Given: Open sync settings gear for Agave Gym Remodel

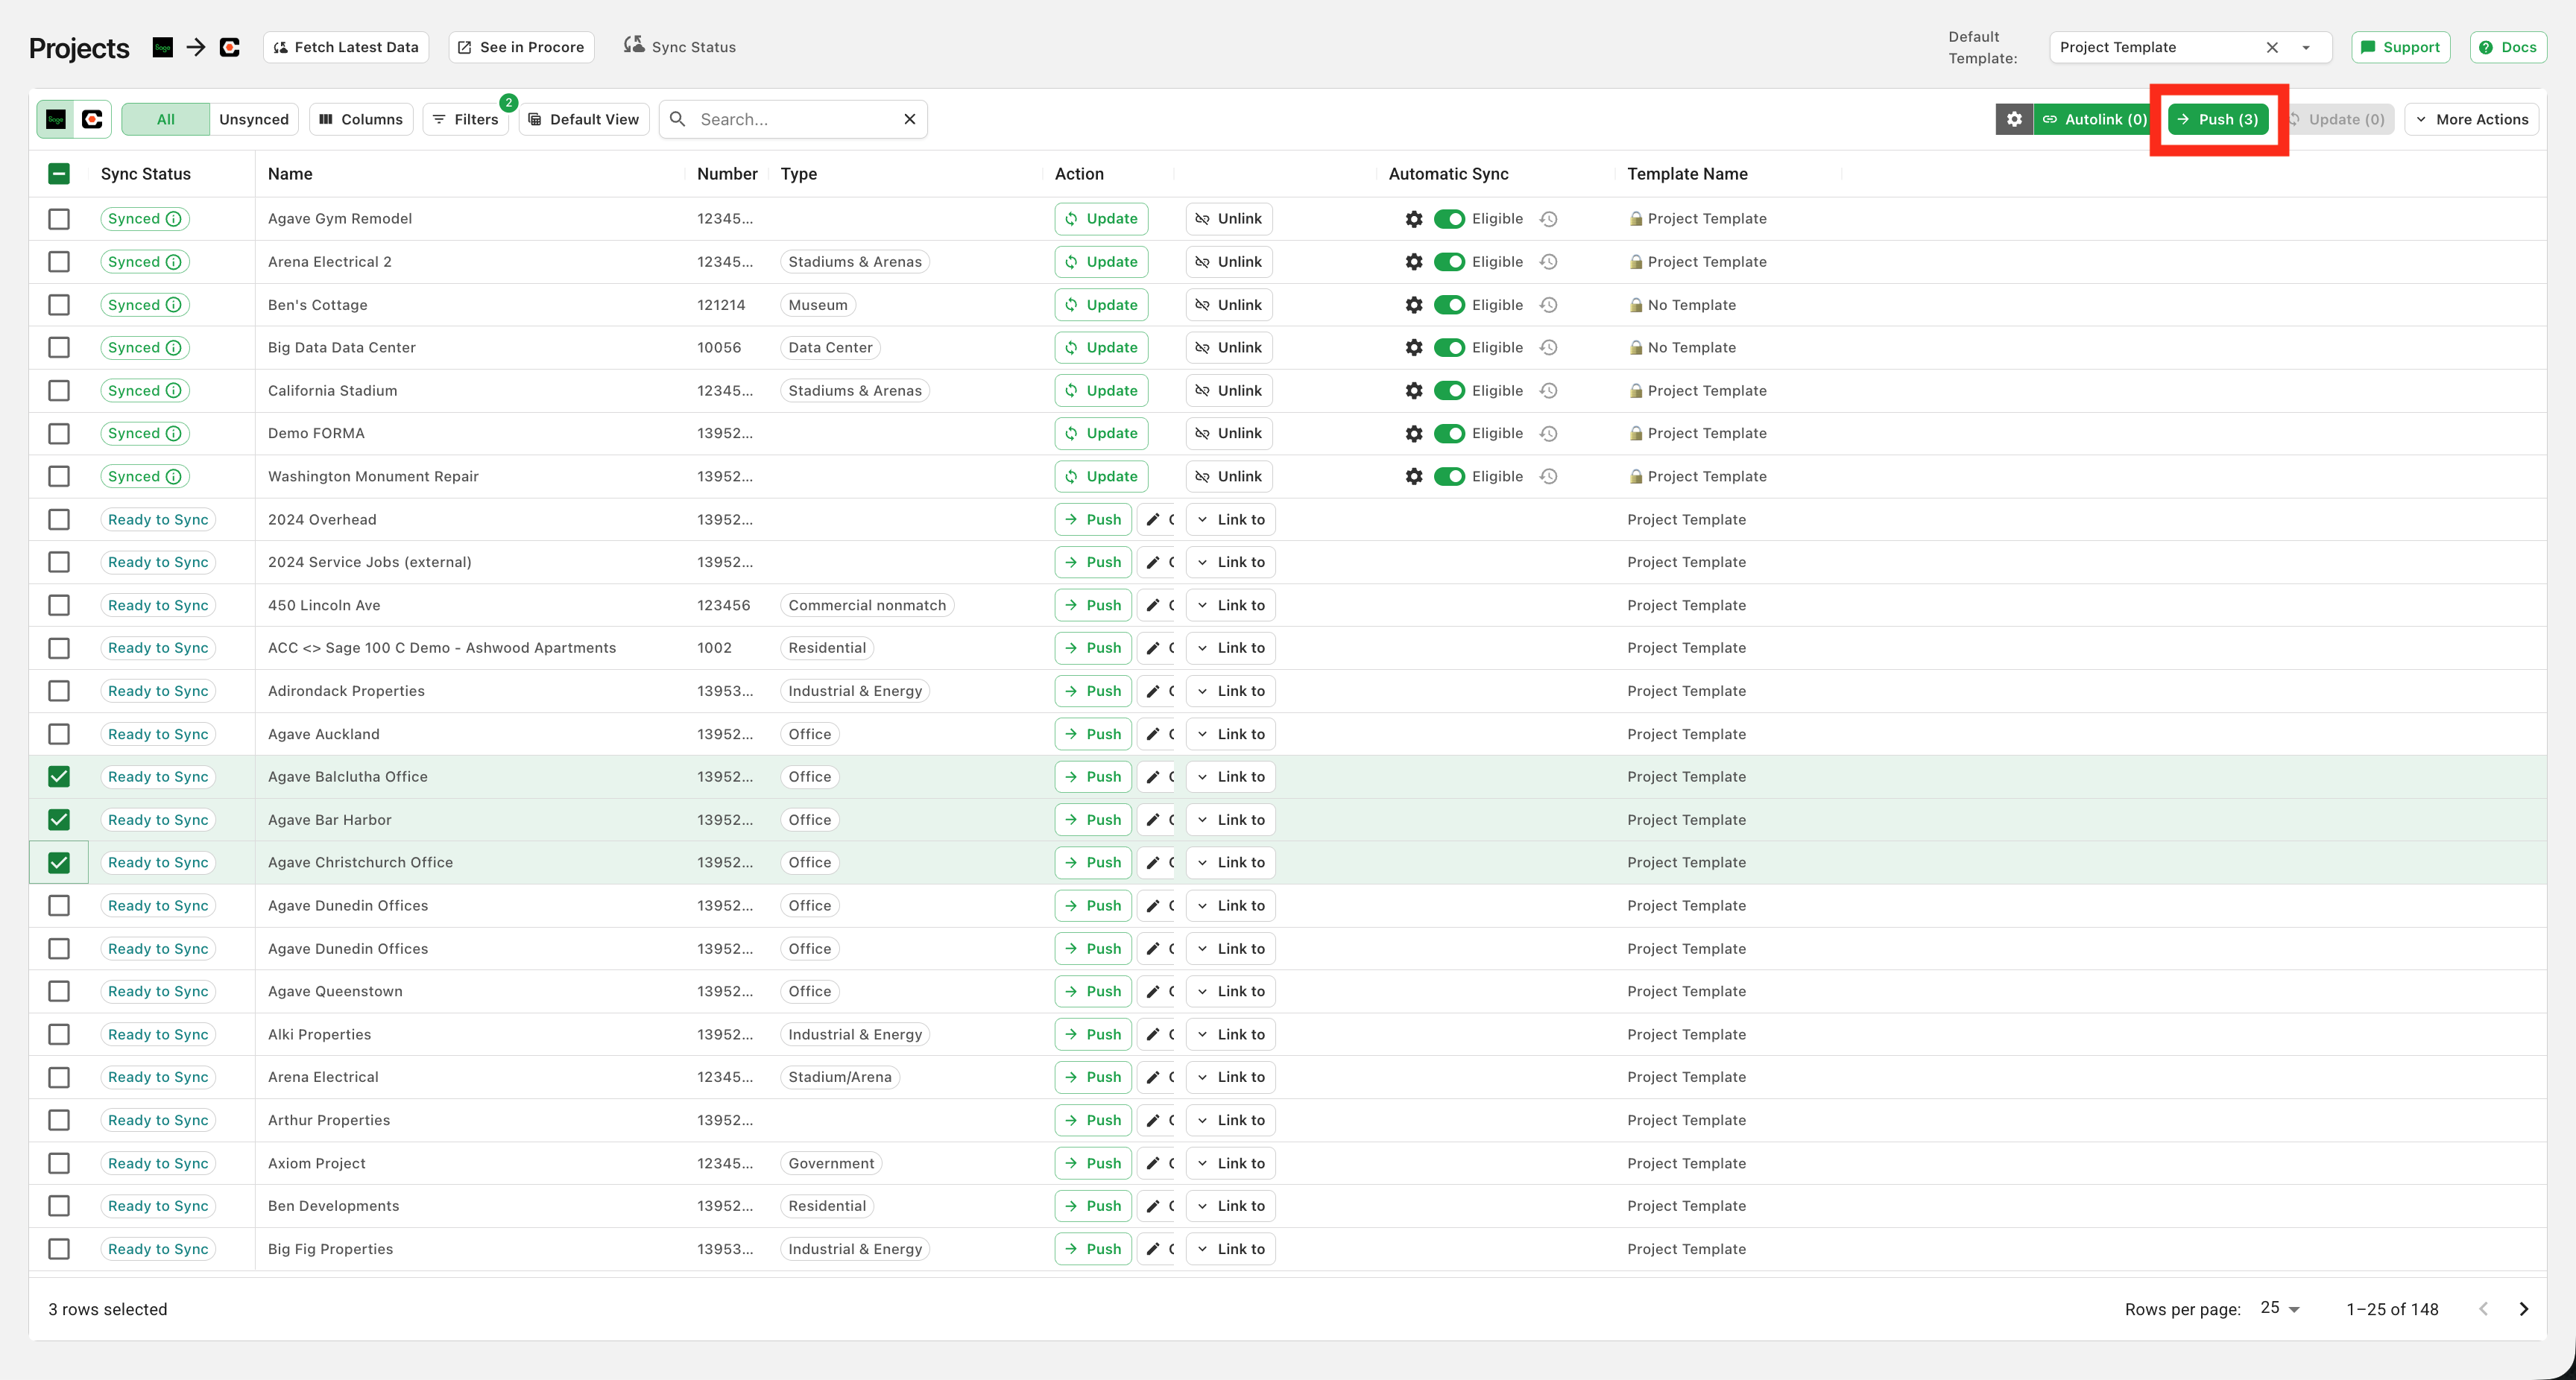Looking at the screenshot, I should pyautogui.click(x=1414, y=219).
